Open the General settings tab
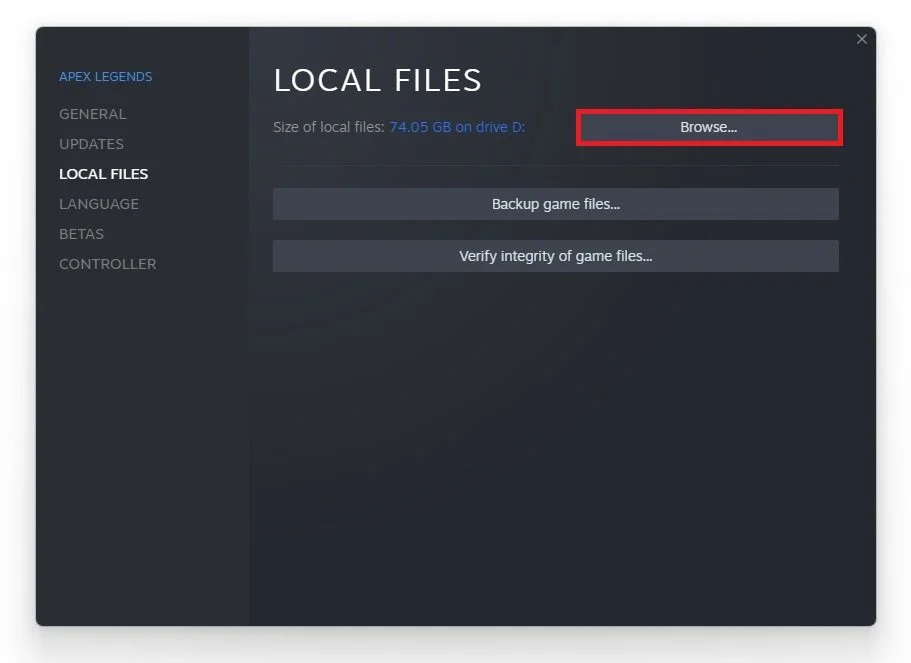Image resolution: width=911 pixels, height=663 pixels. (93, 114)
